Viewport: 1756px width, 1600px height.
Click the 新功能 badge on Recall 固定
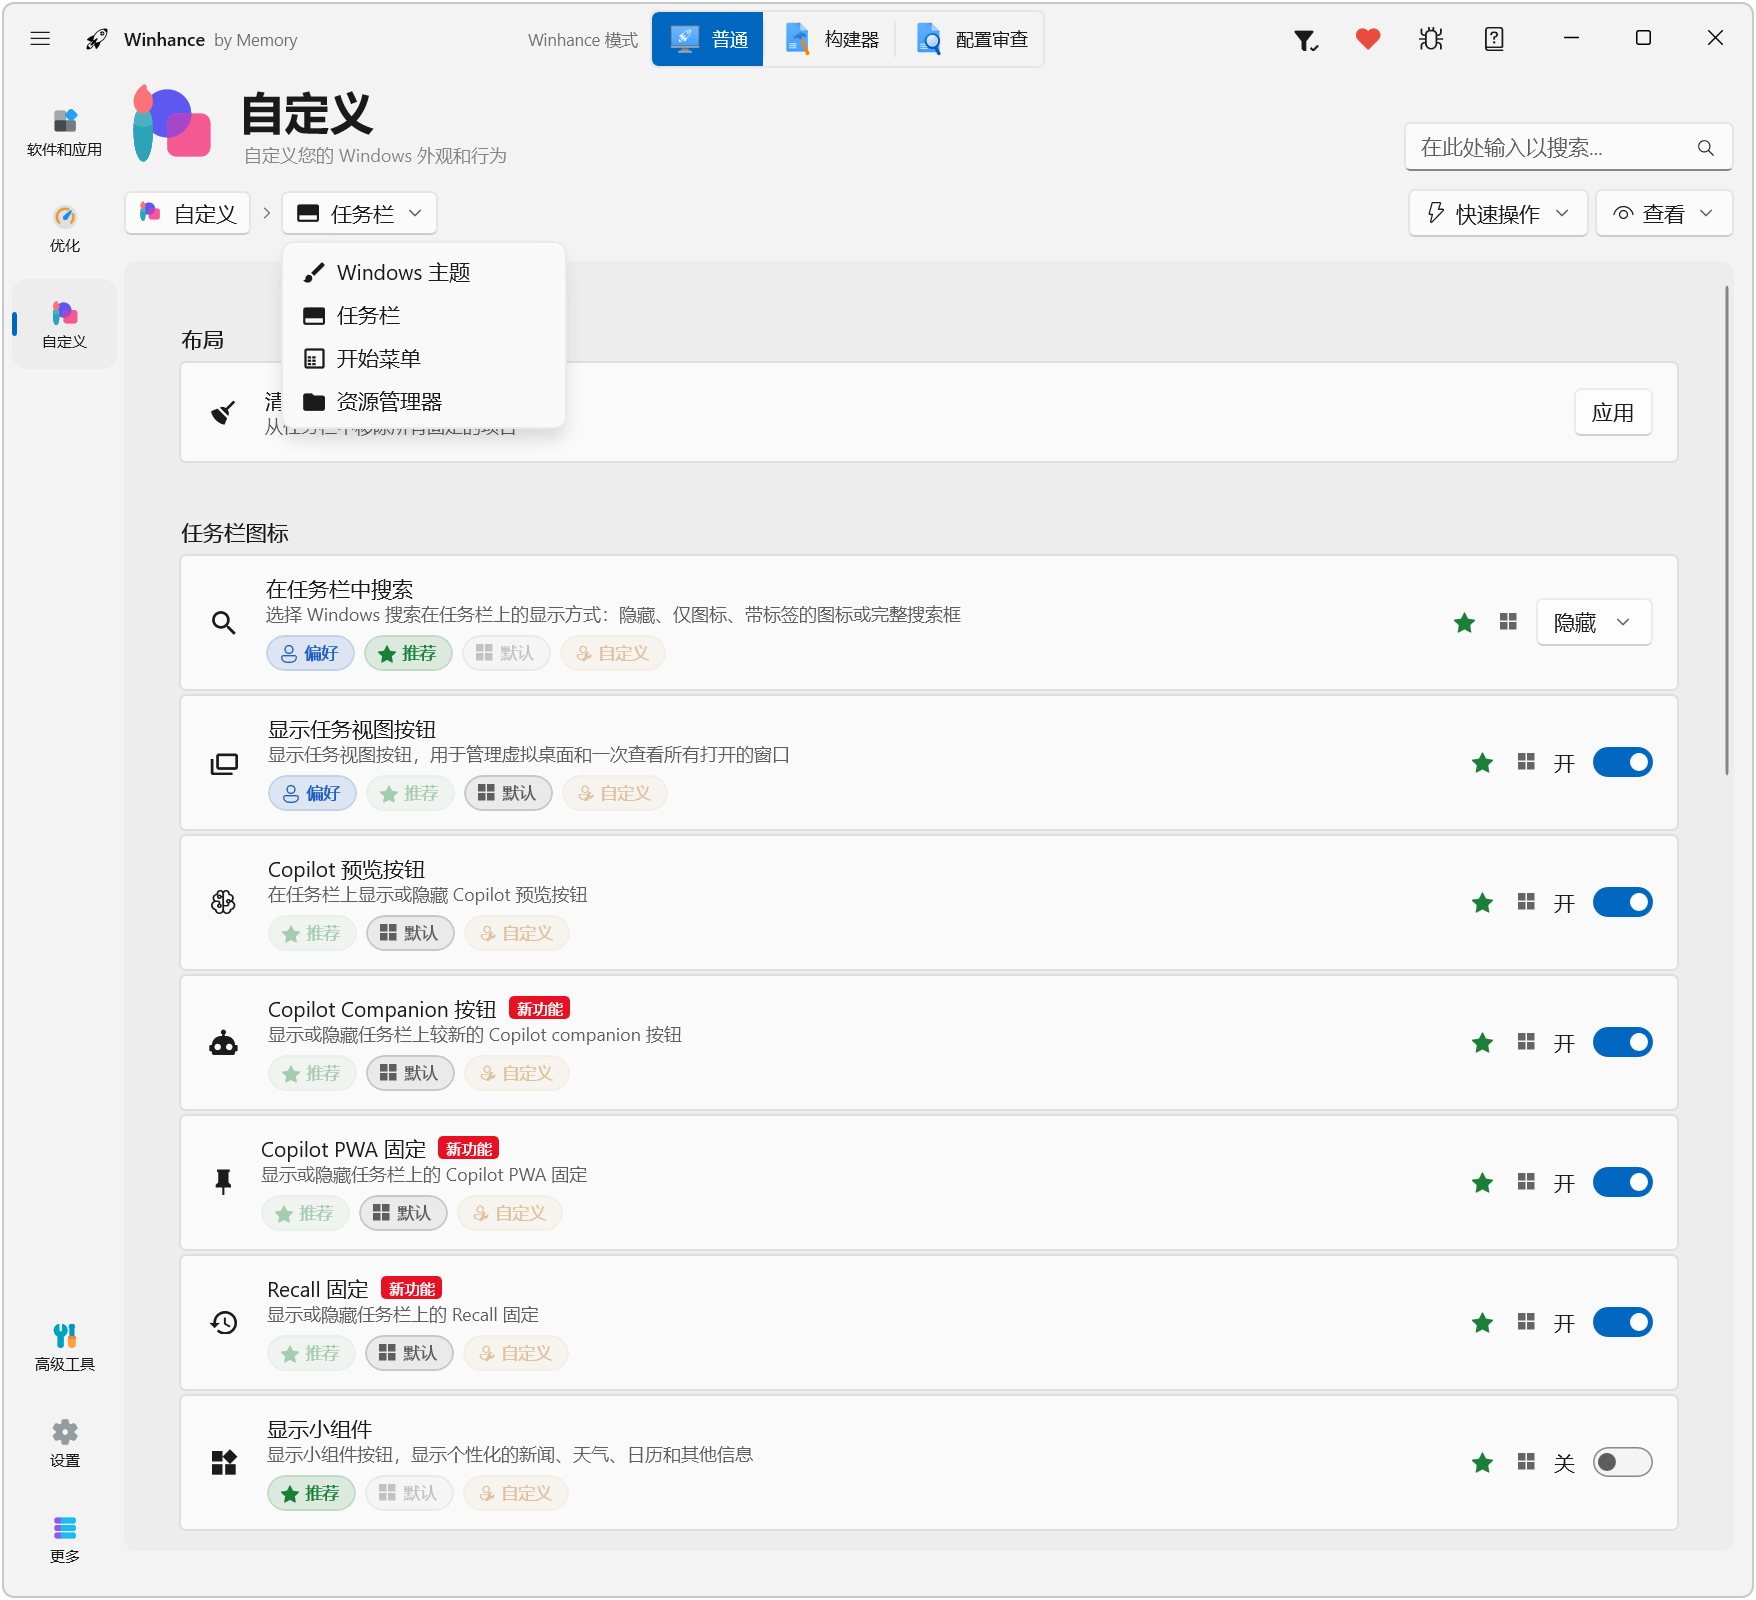411,1288
